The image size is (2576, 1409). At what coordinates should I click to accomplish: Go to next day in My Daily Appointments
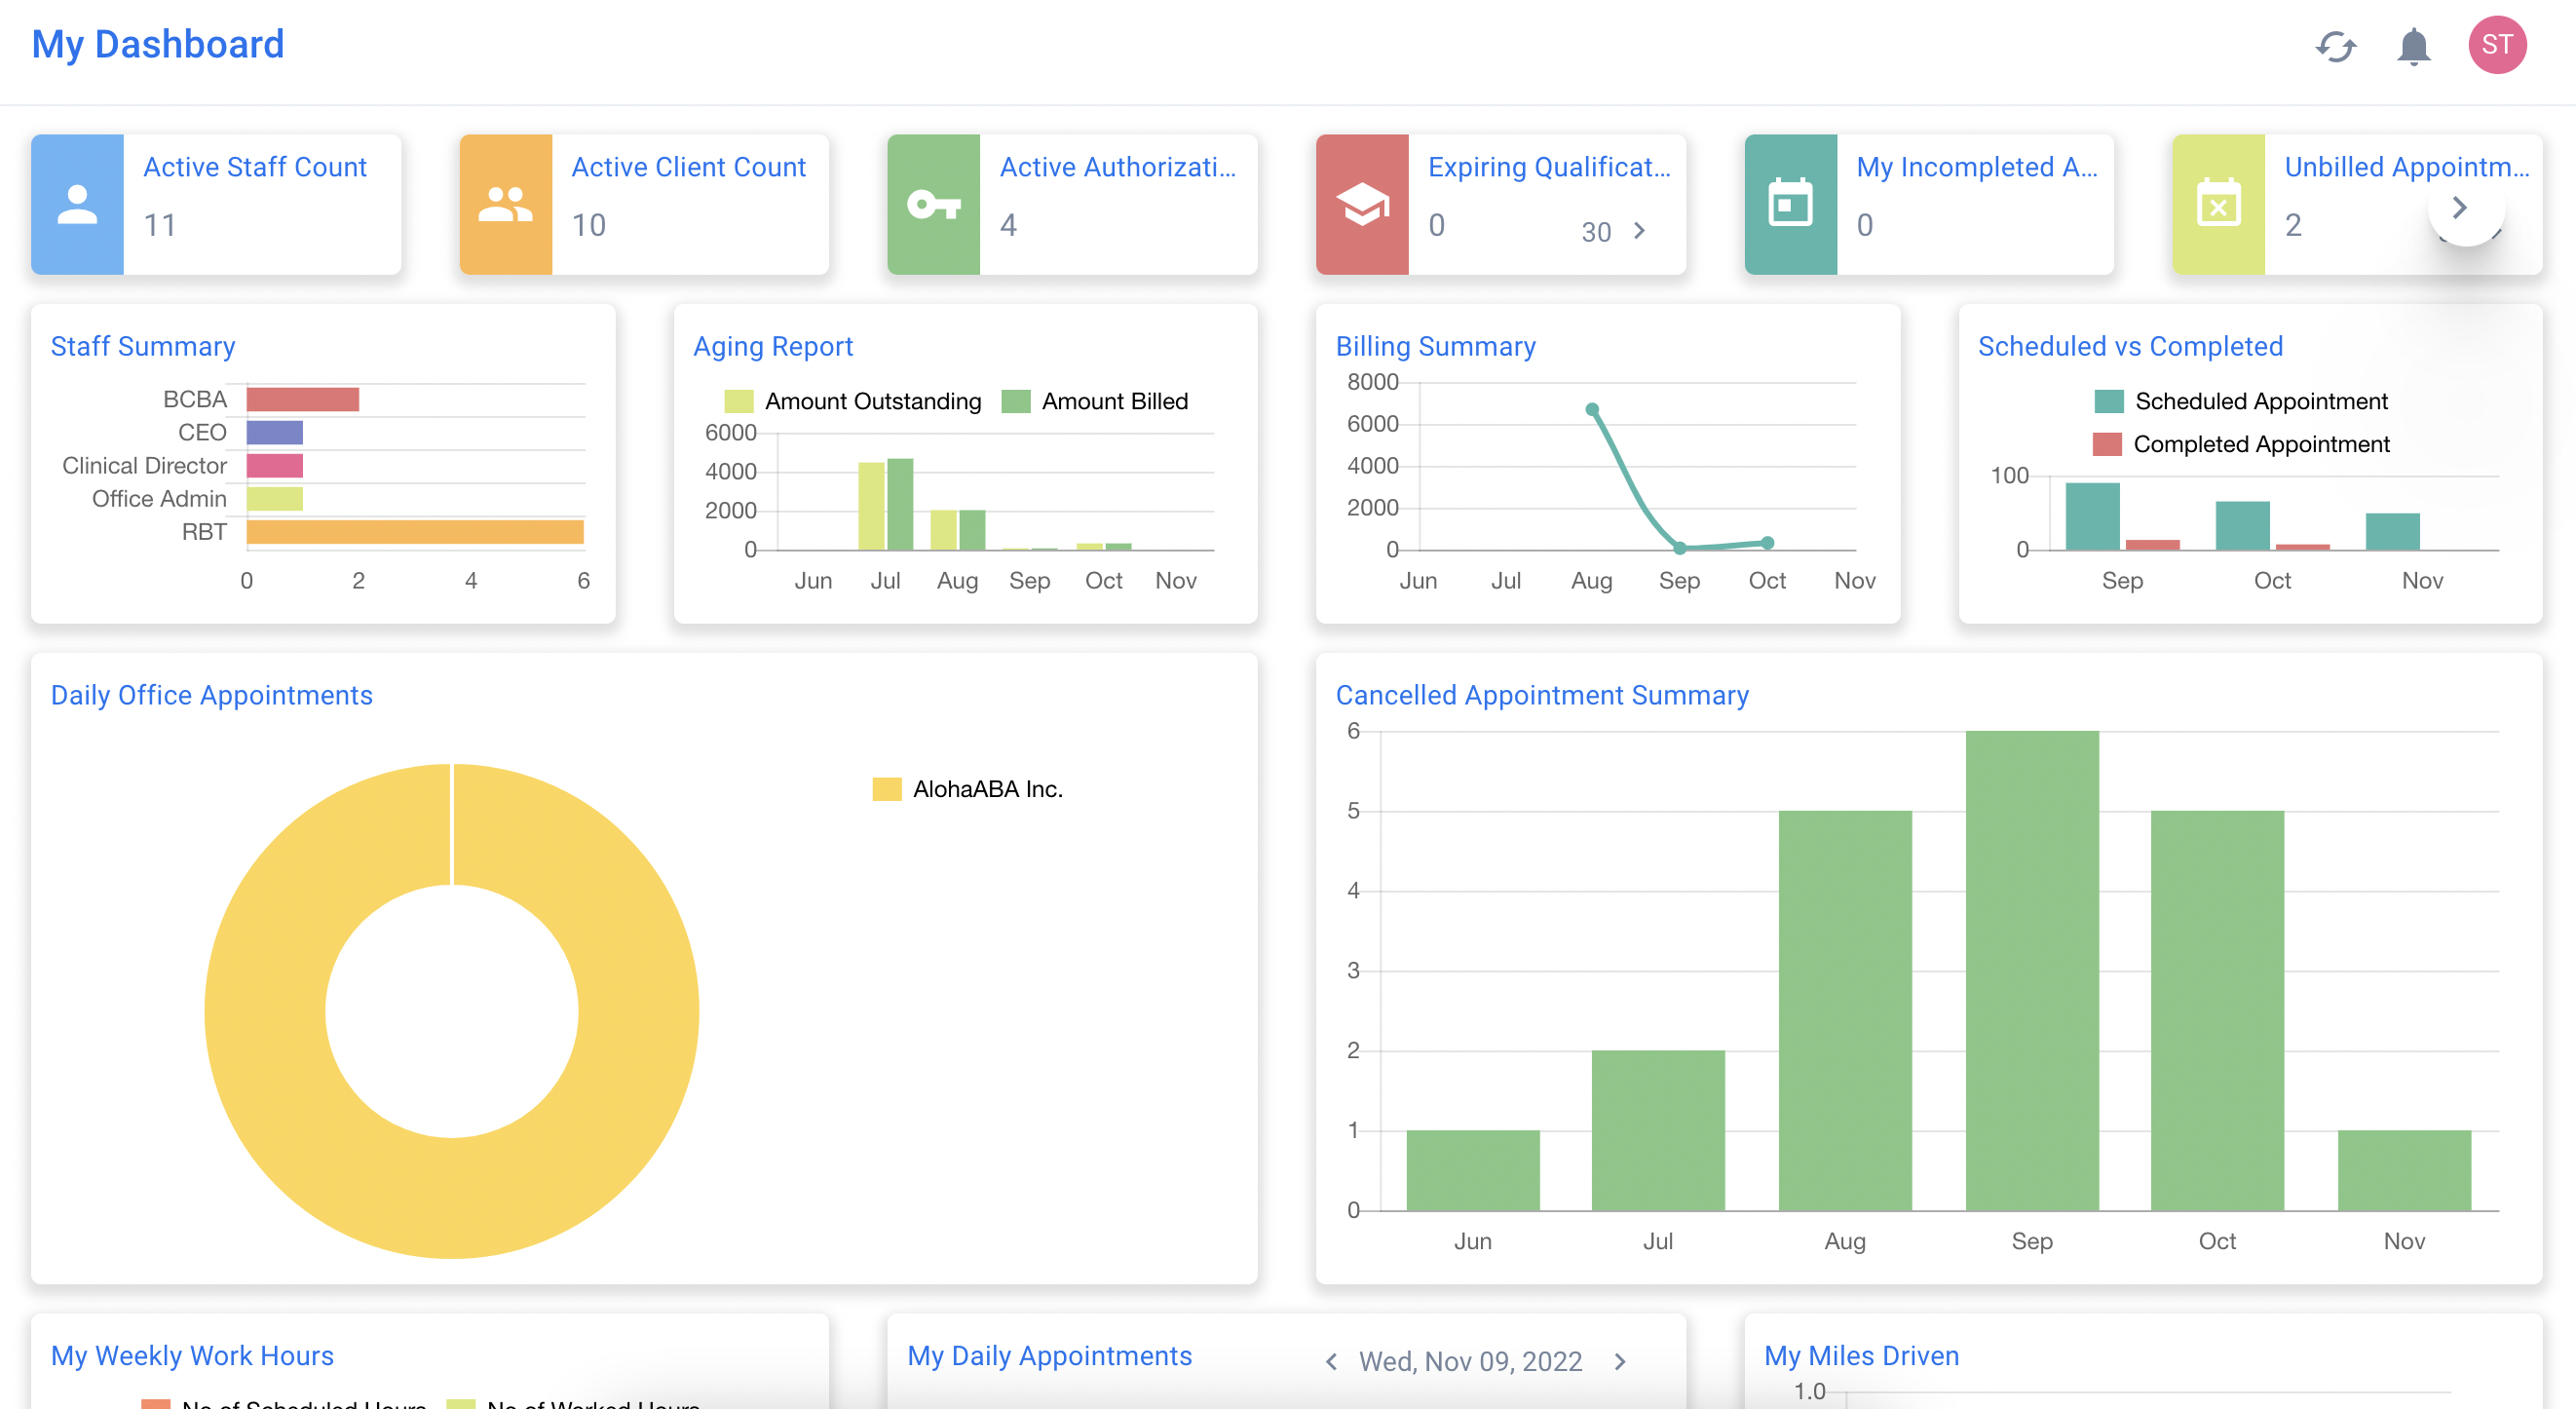[1620, 1361]
